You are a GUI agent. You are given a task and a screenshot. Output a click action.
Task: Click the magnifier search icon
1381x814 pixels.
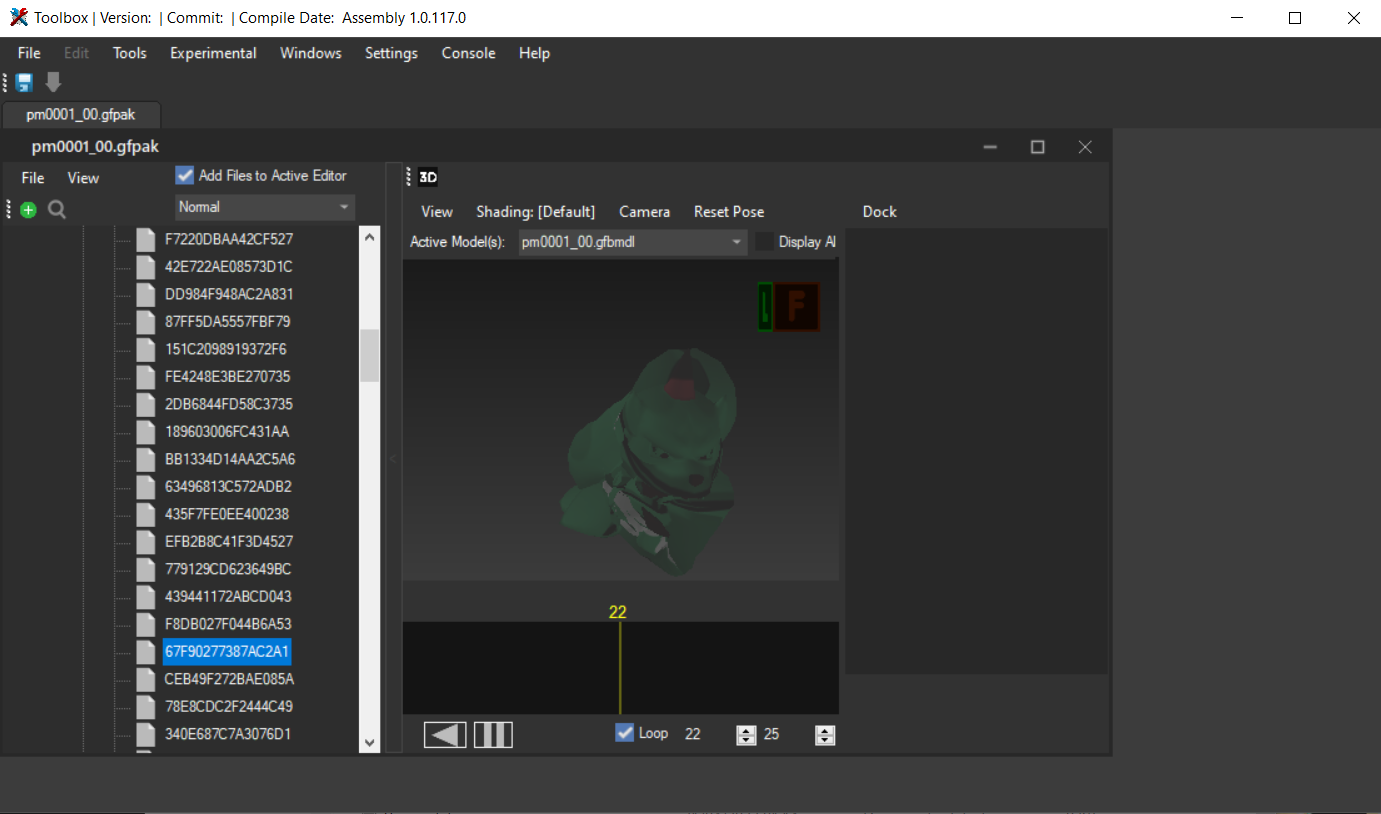tap(57, 209)
